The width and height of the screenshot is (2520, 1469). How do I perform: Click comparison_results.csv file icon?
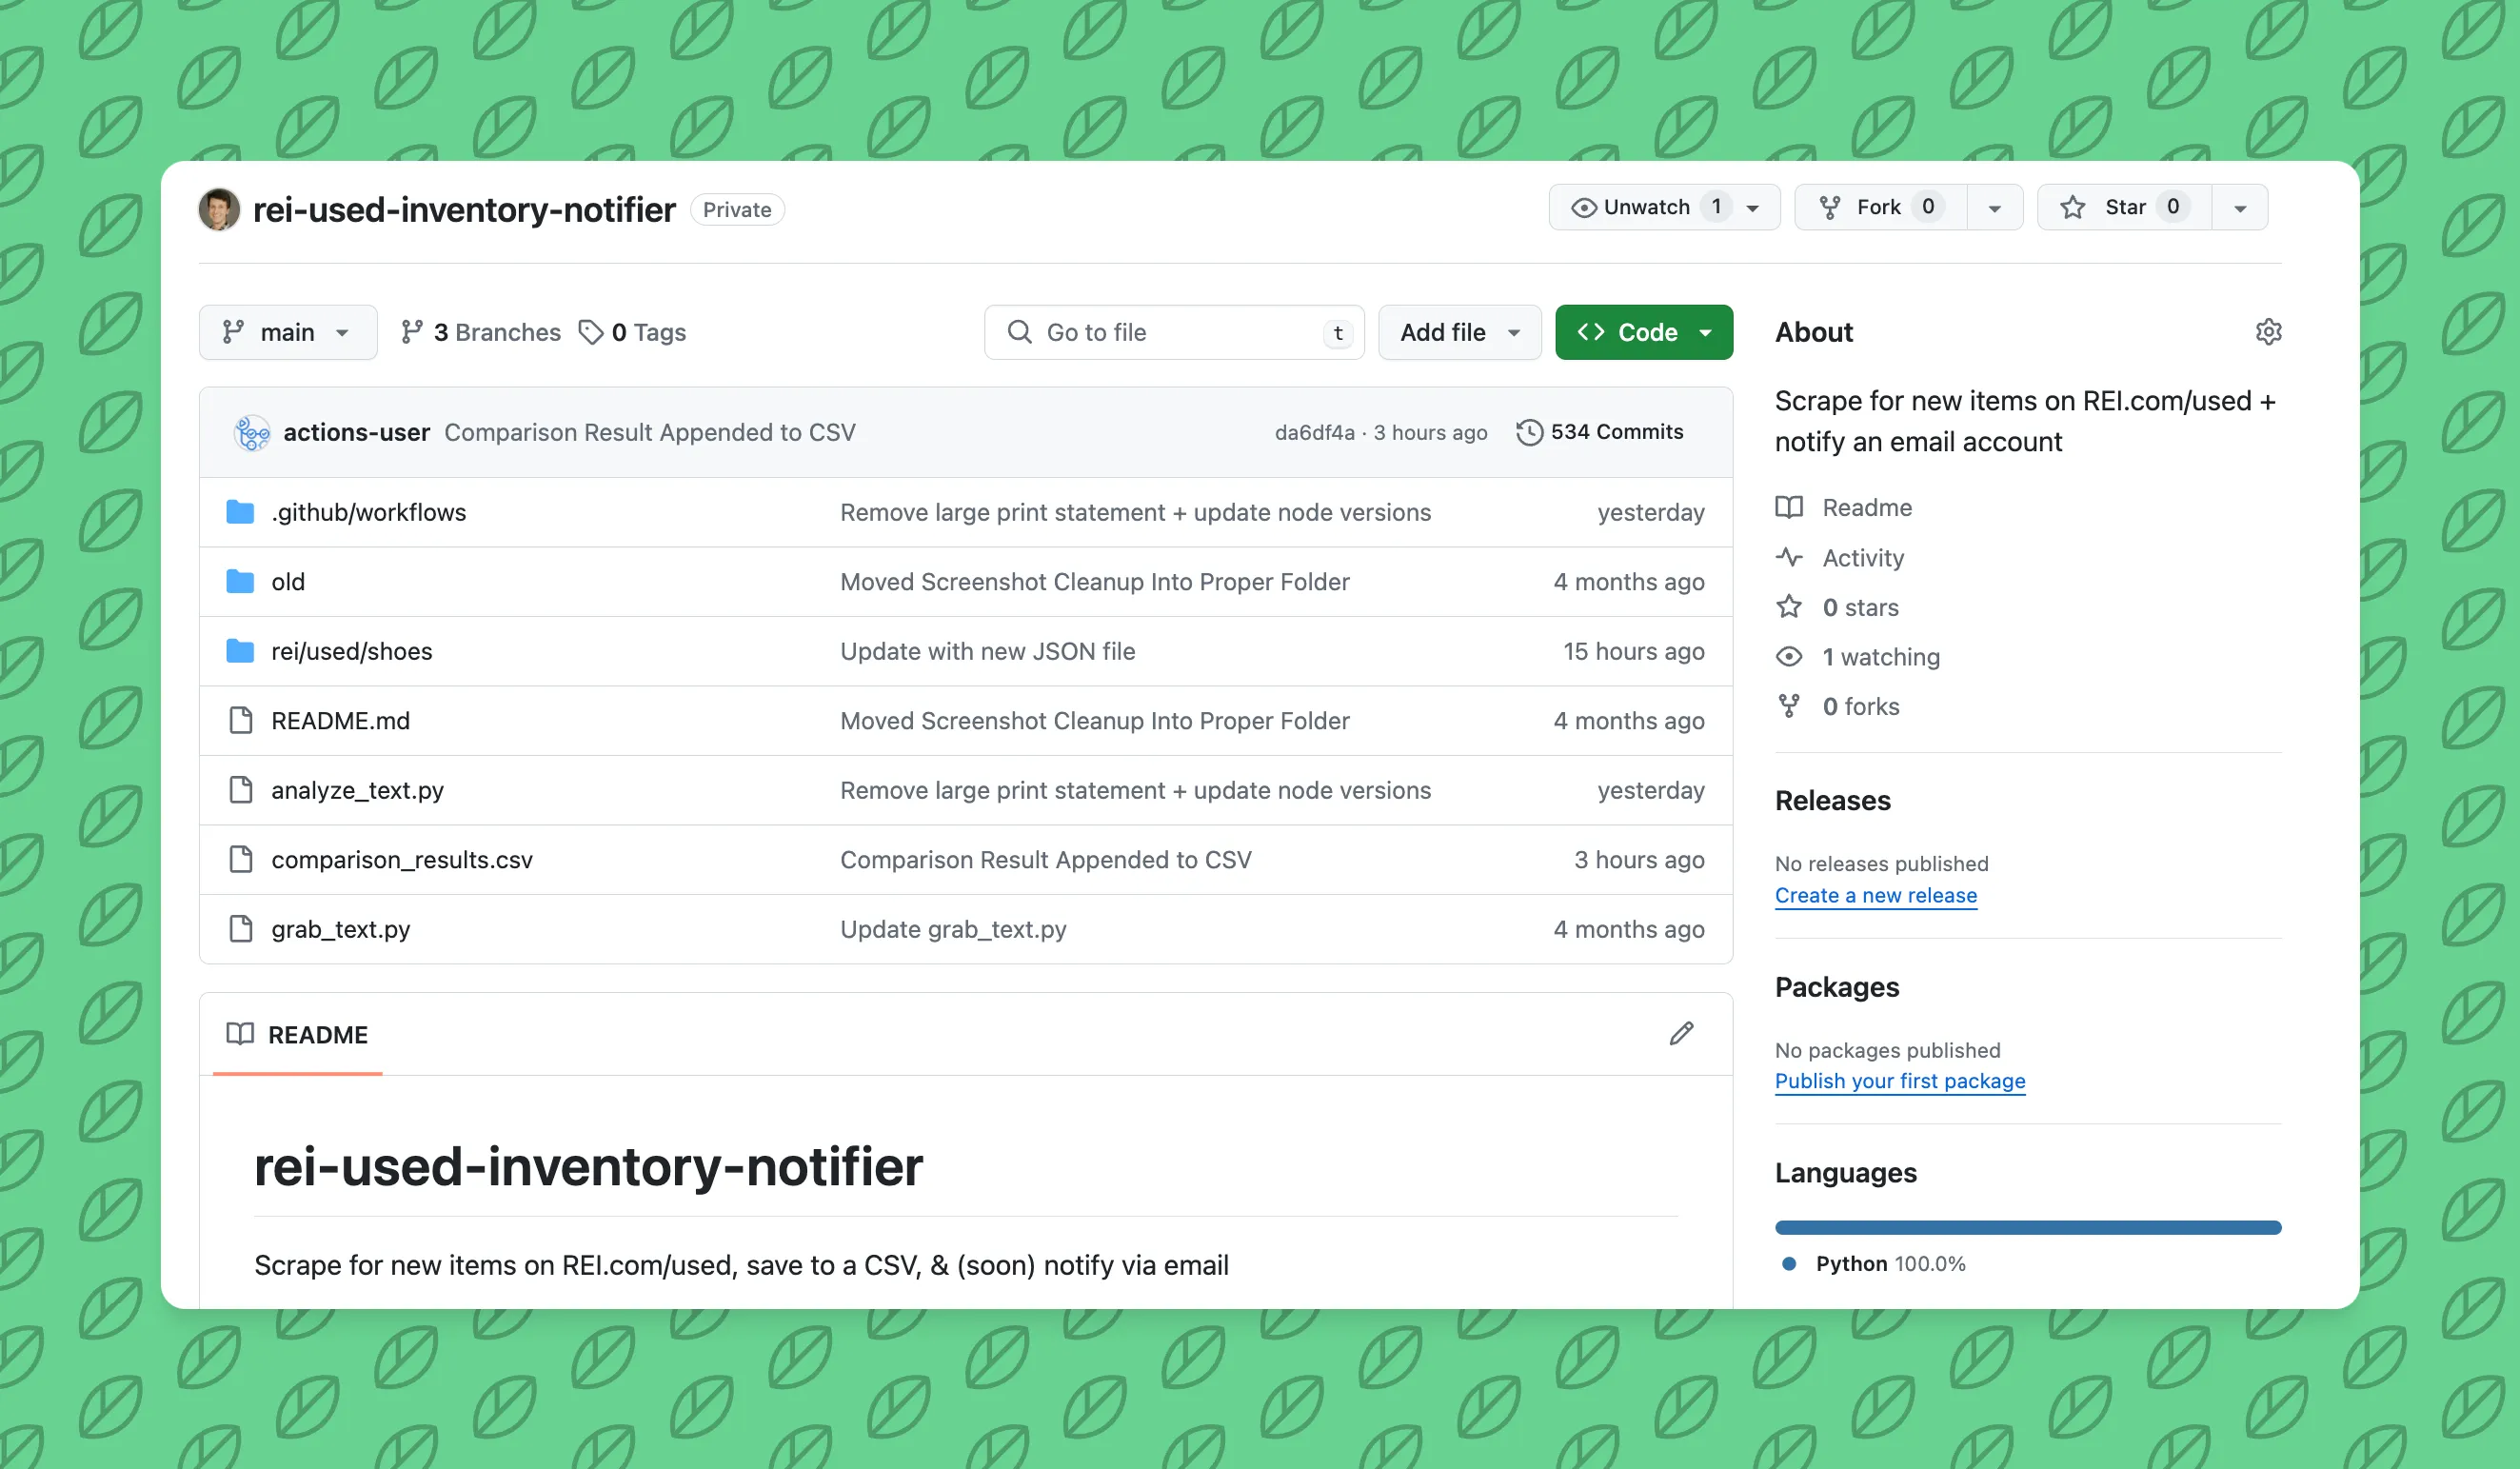(x=240, y=859)
